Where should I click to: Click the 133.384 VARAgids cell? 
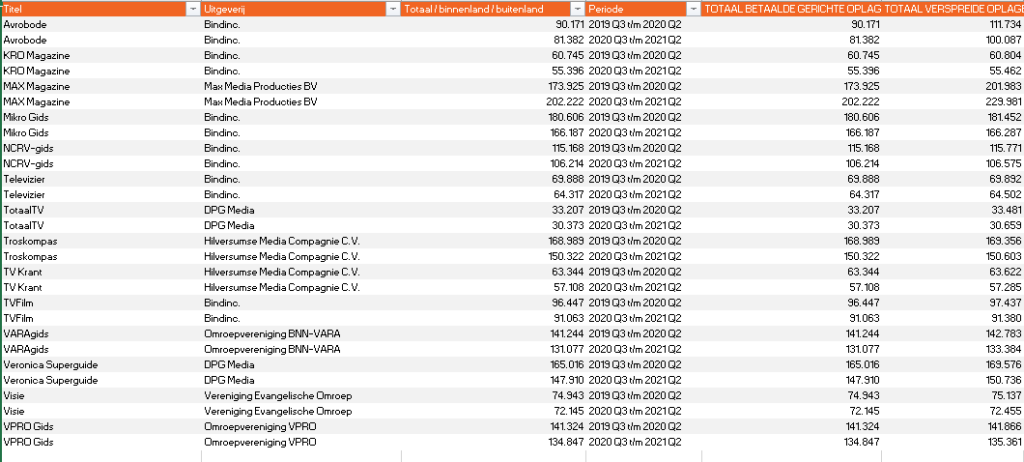pos(953,350)
